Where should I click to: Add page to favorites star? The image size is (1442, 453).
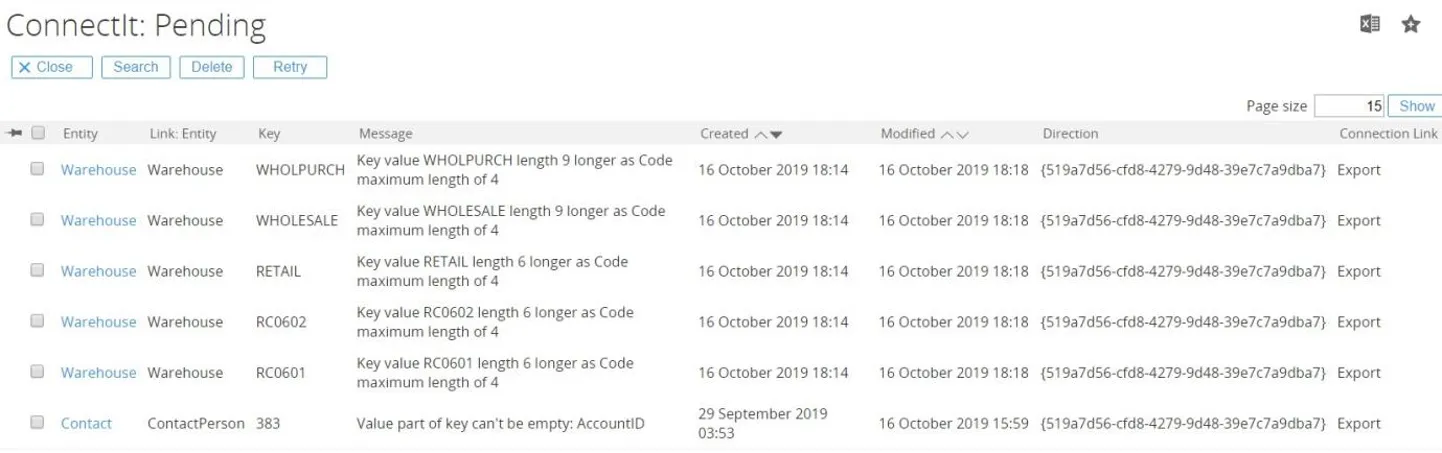(x=1411, y=25)
